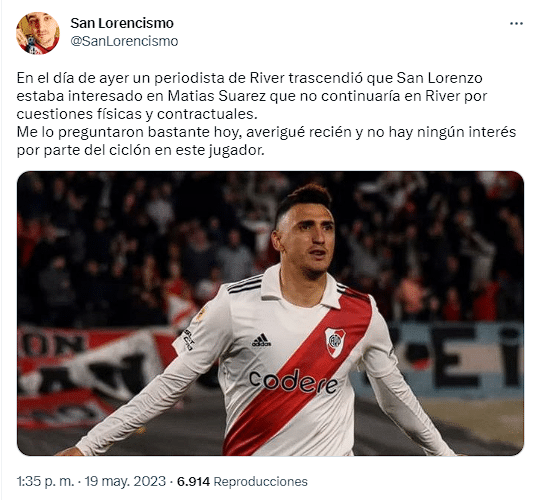Open the three-dot more options menu
The height and width of the screenshot is (500, 540).
pos(516,23)
